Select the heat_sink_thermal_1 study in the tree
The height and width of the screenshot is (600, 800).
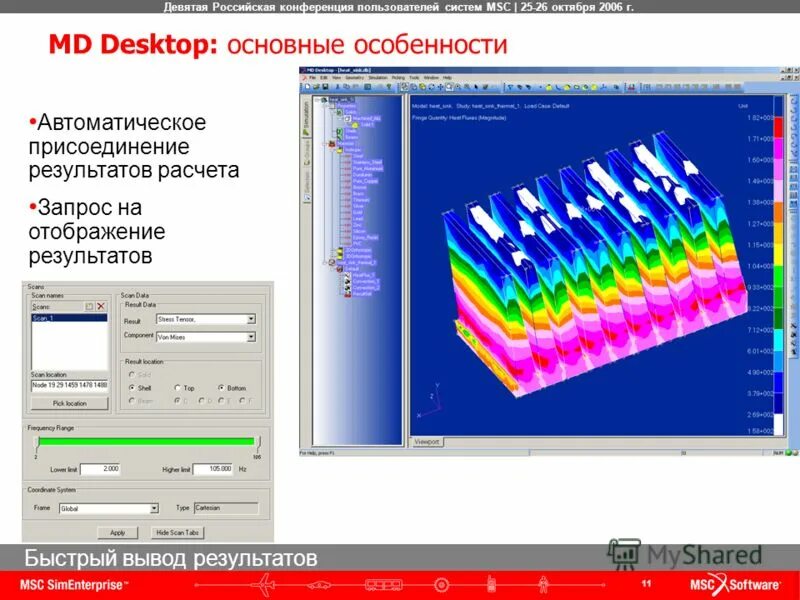[x=357, y=263]
